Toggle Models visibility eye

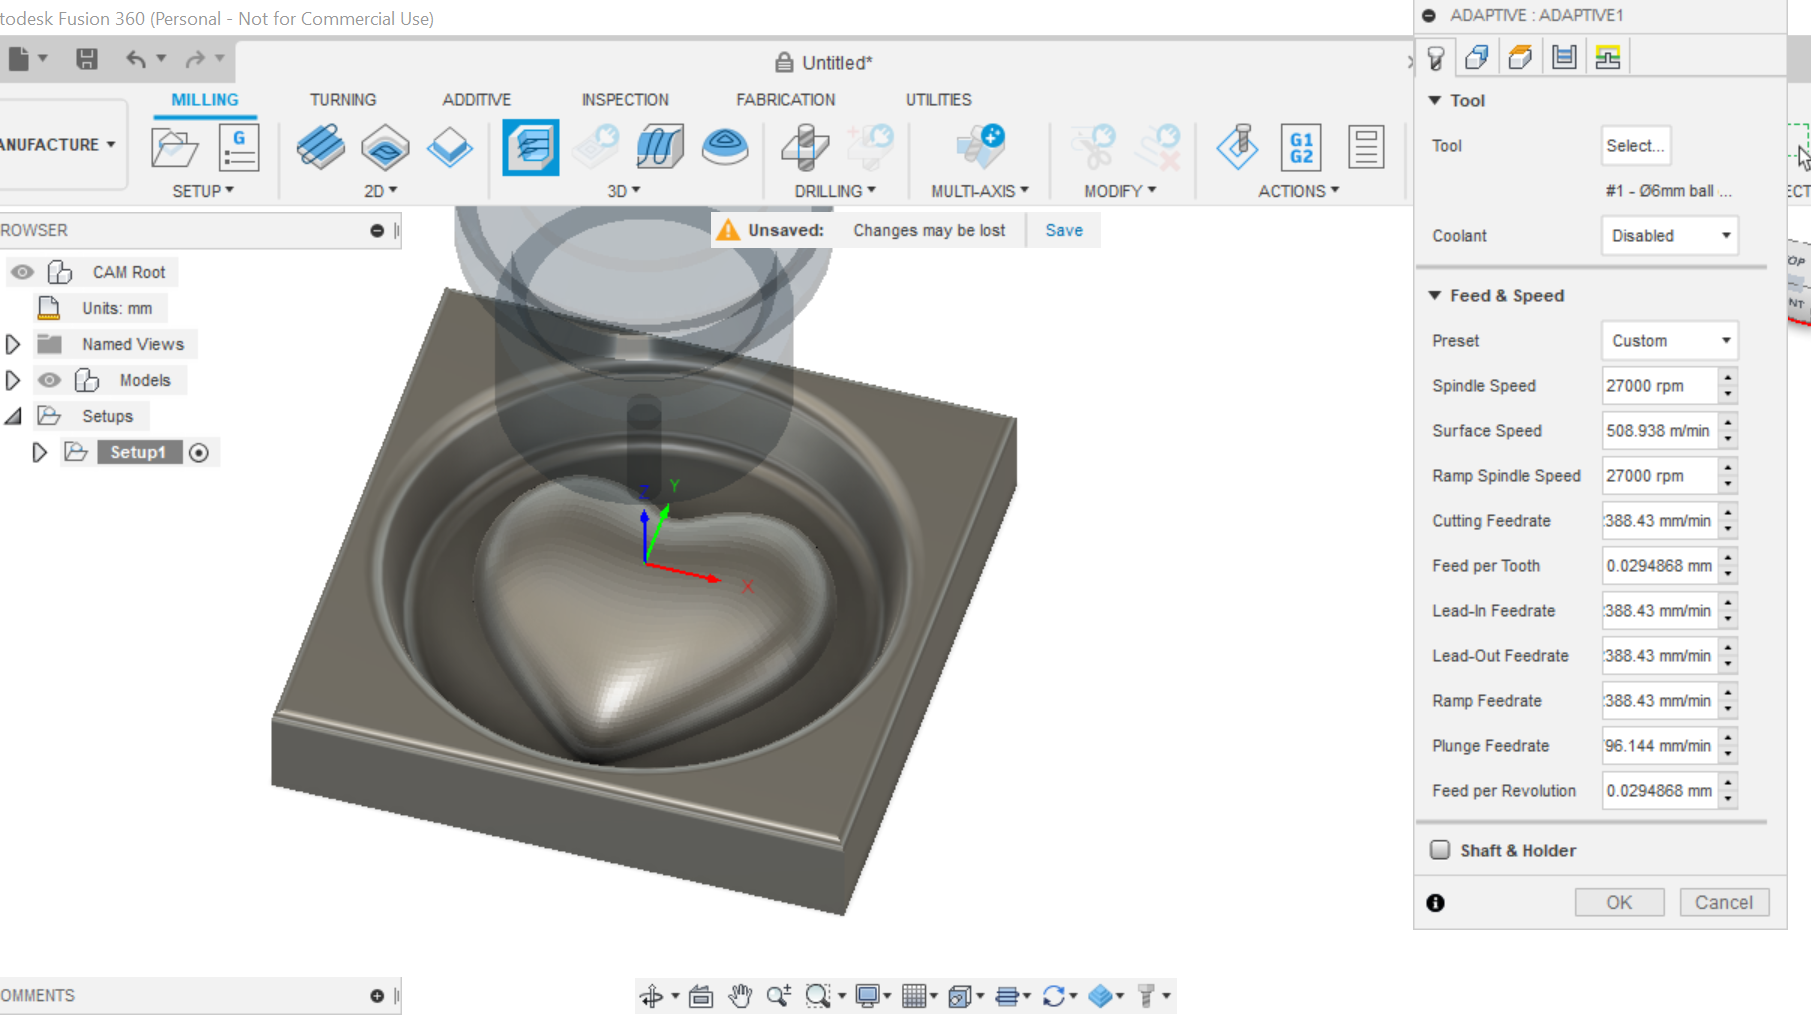tap(49, 380)
